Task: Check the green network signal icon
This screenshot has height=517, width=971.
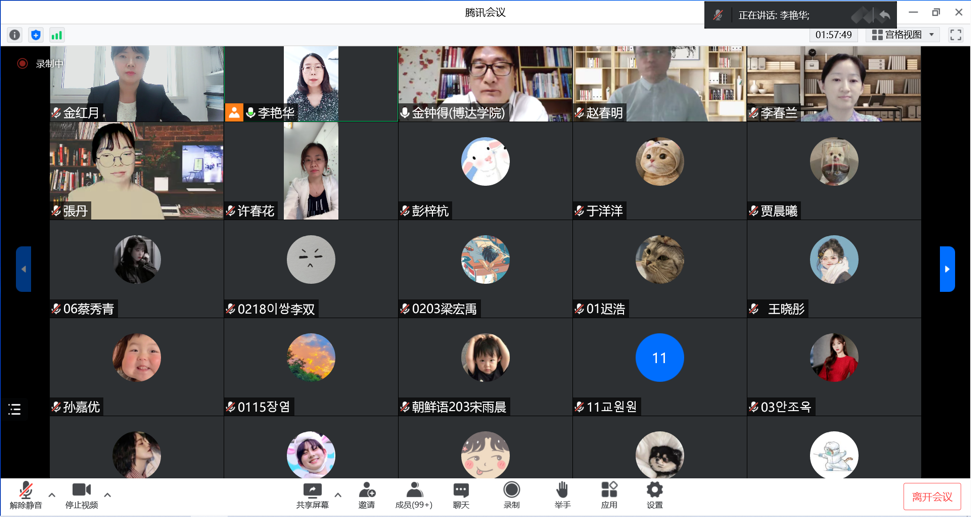Action: 57,35
